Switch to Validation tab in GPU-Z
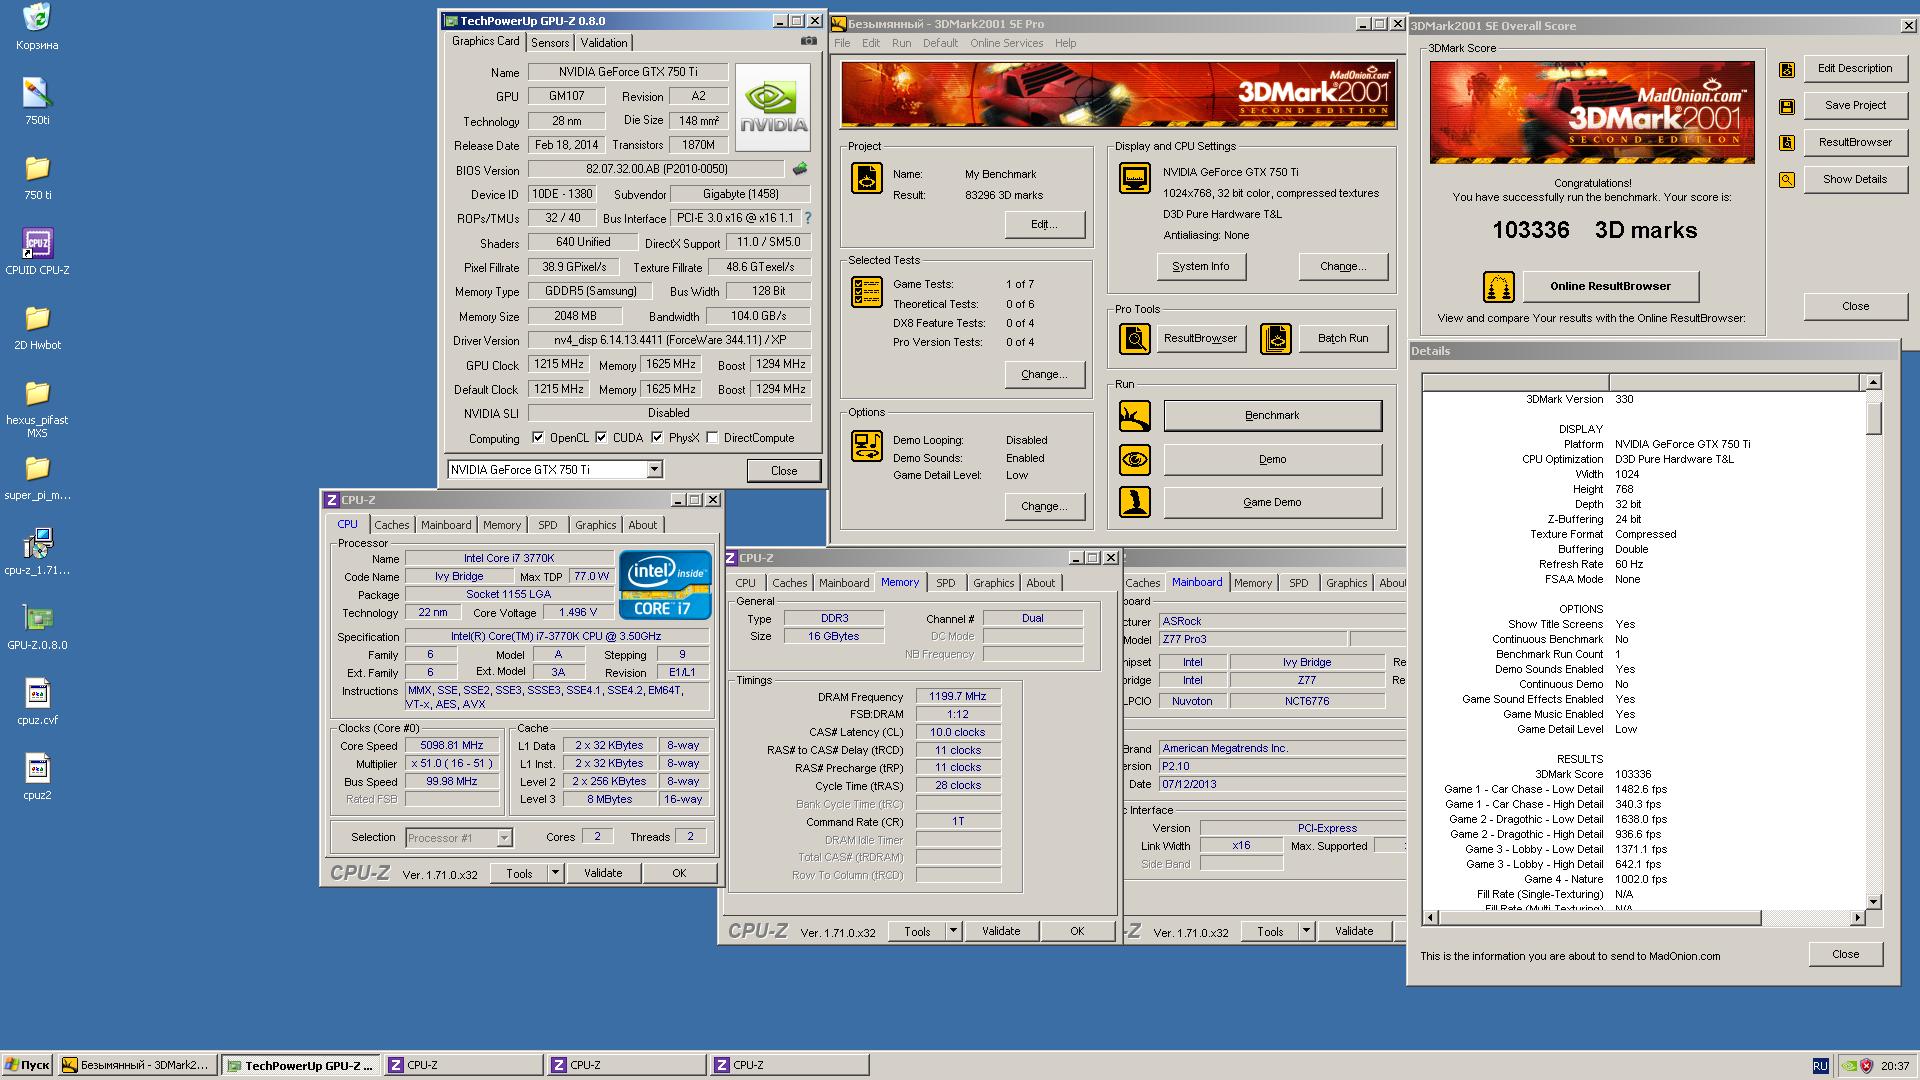This screenshot has height=1080, width=1920. tap(604, 43)
